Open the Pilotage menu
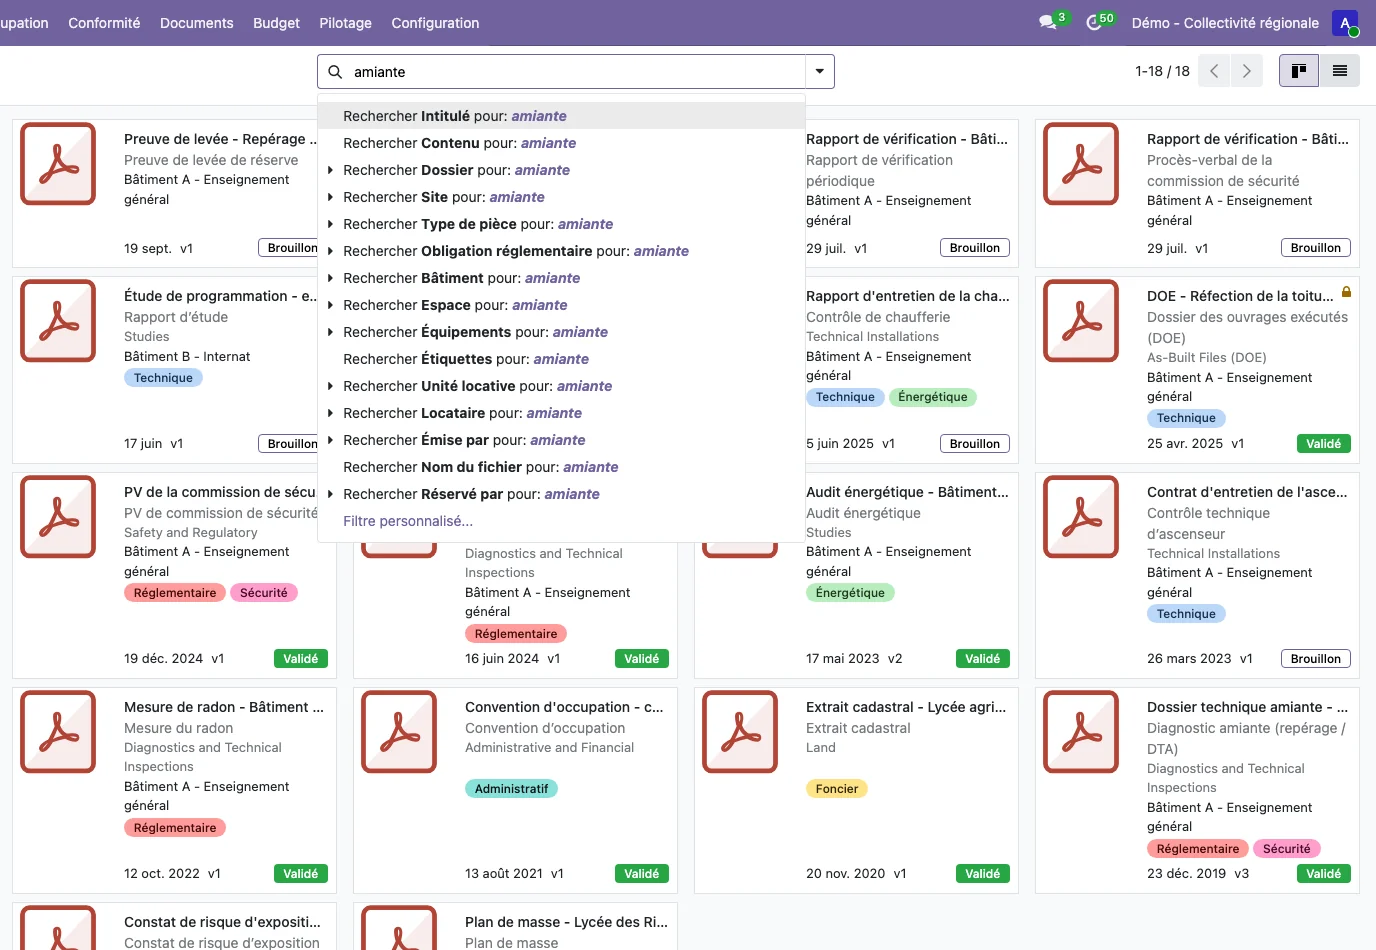Image resolution: width=1376 pixels, height=950 pixels. point(345,23)
